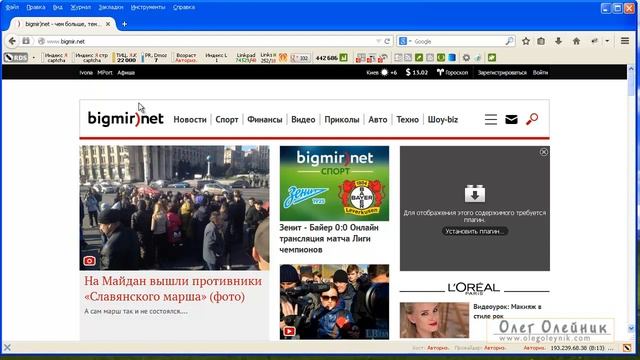Open the site hamburger menu beside the envelope
Viewport: 640px width, 360px height.
(491, 120)
